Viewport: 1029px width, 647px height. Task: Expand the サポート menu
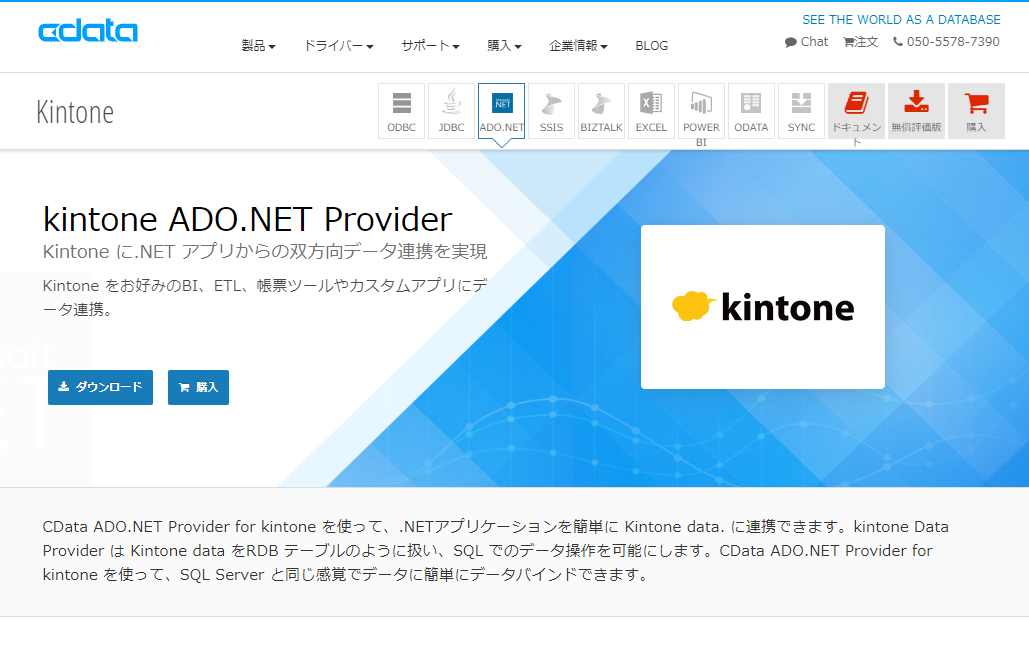[430, 46]
